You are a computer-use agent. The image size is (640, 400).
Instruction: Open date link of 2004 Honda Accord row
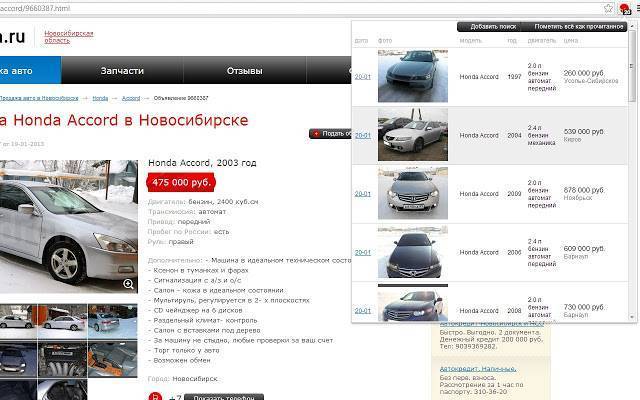click(362, 135)
